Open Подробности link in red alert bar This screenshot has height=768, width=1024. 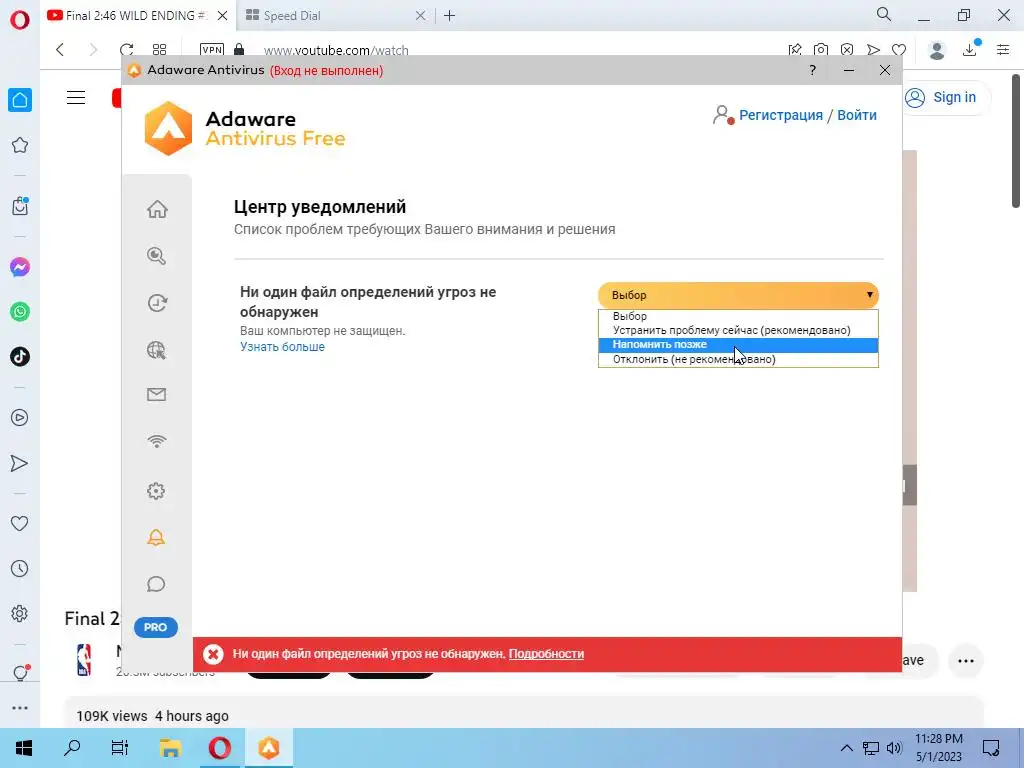point(546,654)
